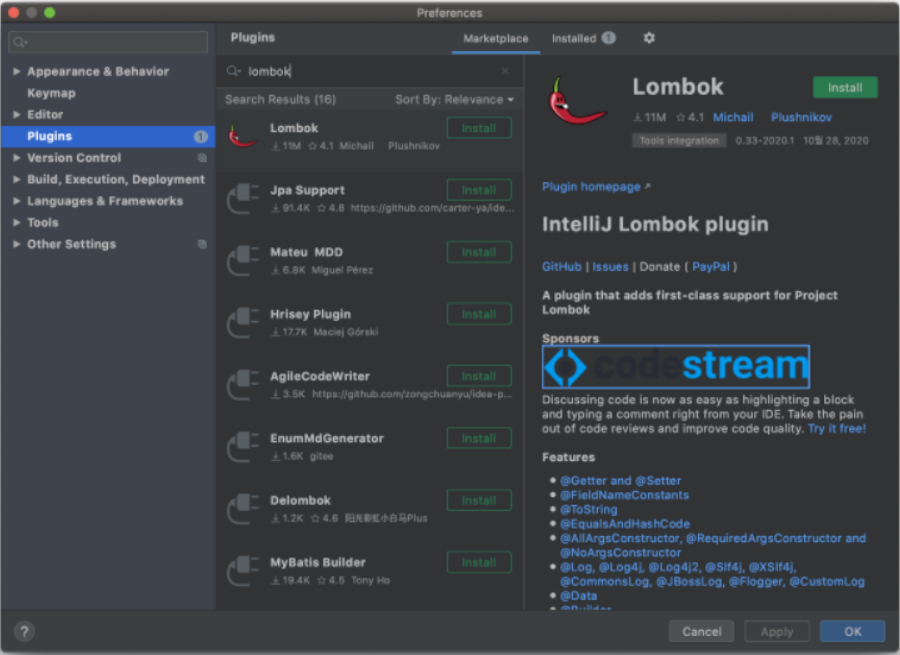Click the Hrisey Plugin icon
Image resolution: width=900 pixels, height=655 pixels.
click(x=243, y=322)
